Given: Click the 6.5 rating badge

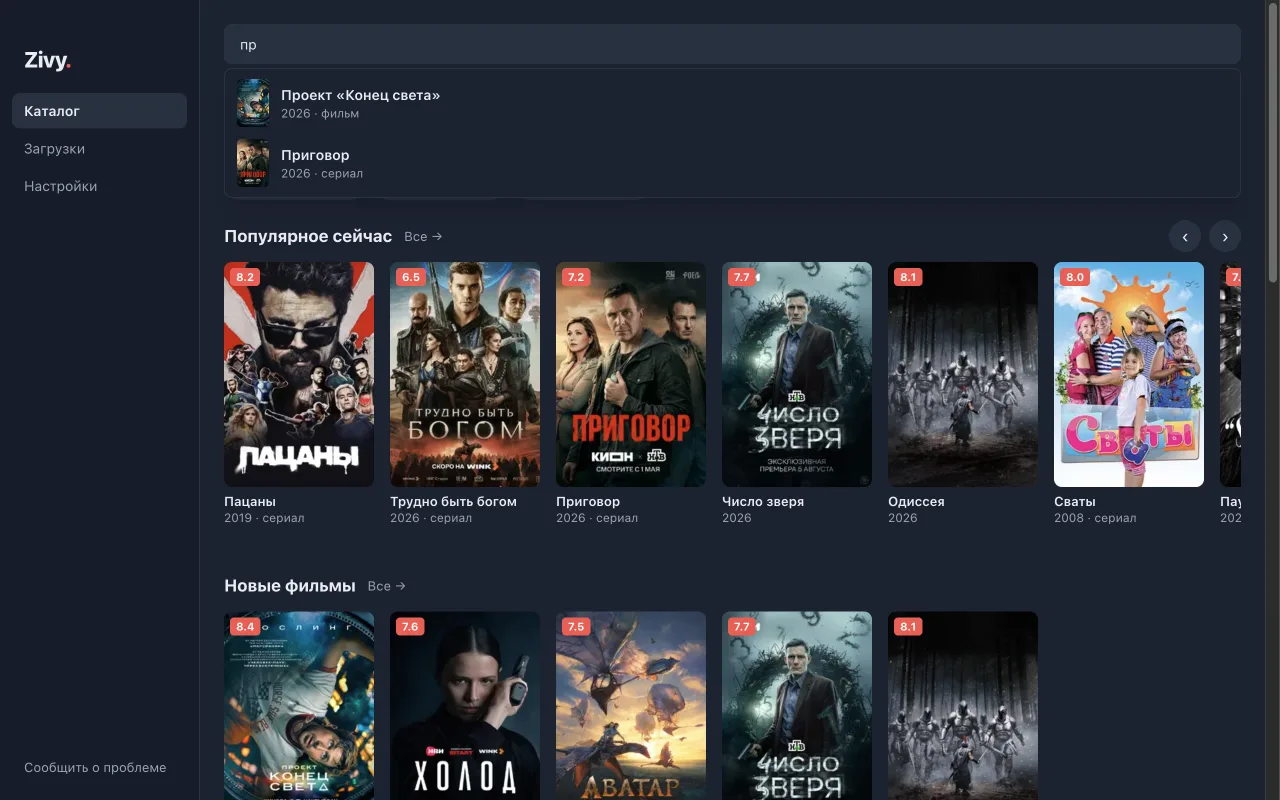Looking at the screenshot, I should click(x=411, y=277).
